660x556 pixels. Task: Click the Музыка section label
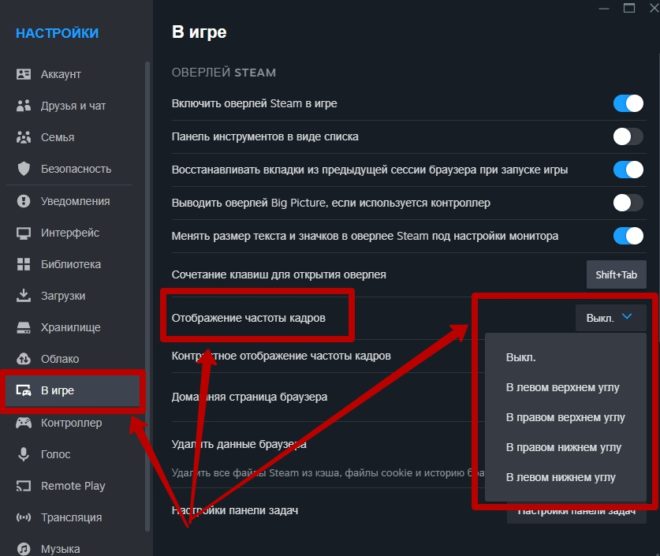[x=60, y=549]
